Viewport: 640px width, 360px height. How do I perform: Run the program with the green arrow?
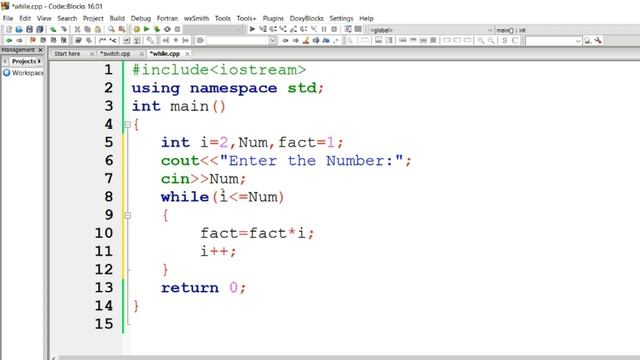[147, 29]
